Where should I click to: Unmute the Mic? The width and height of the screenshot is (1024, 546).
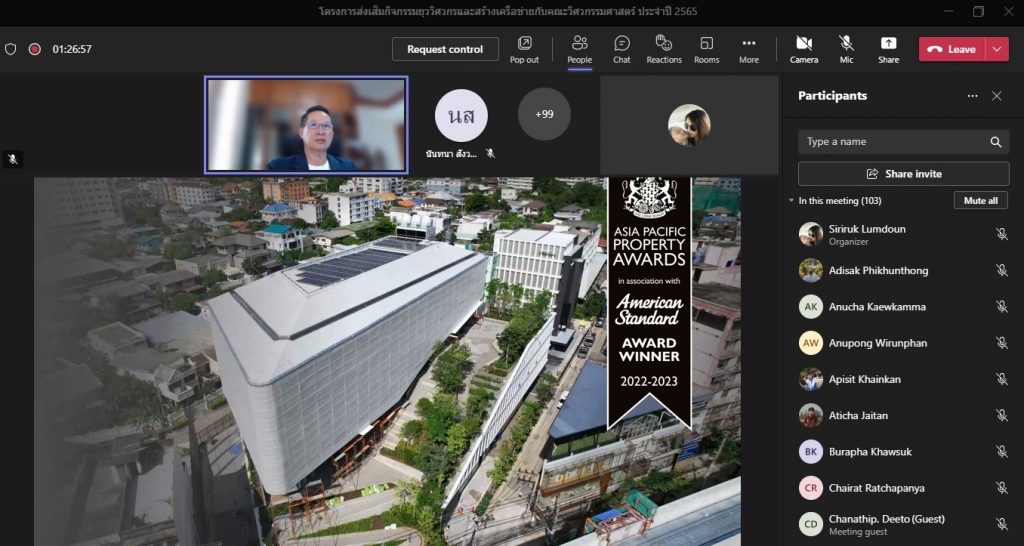(x=846, y=49)
